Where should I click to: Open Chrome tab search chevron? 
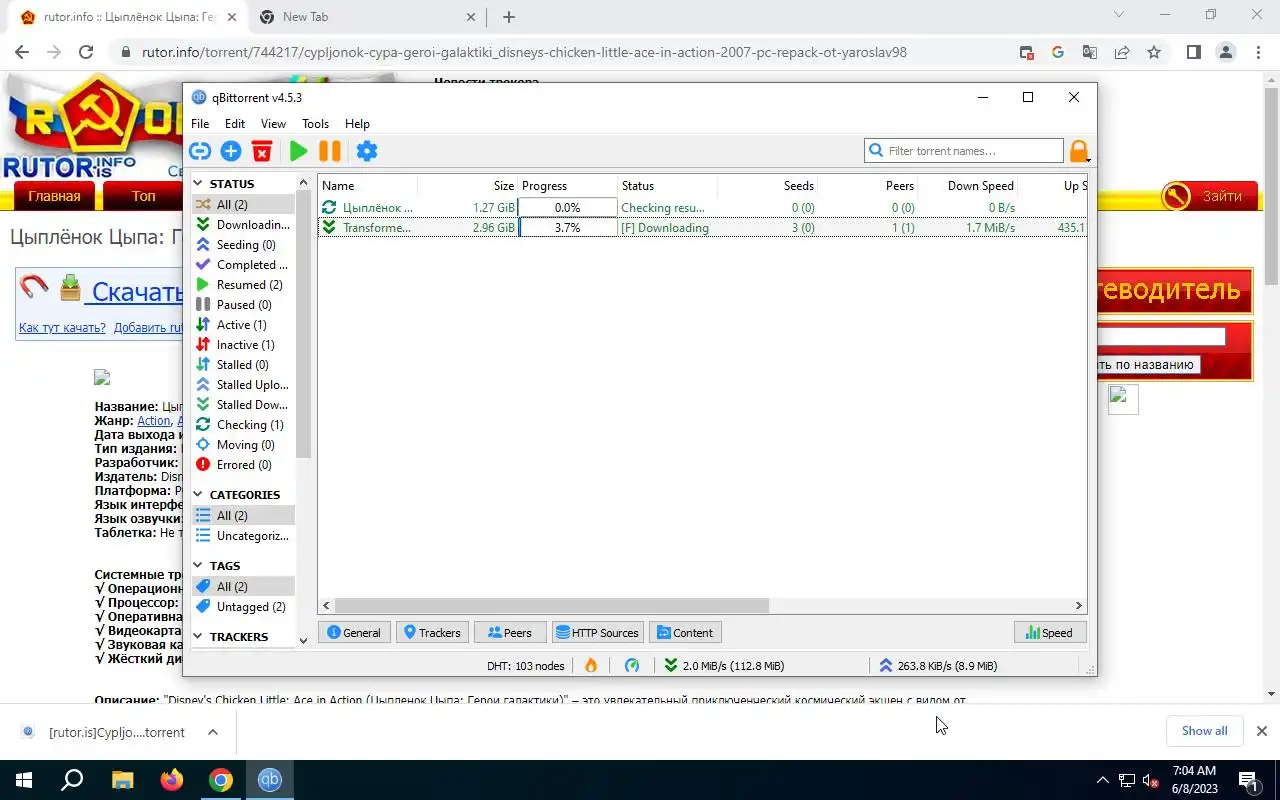(x=1119, y=15)
